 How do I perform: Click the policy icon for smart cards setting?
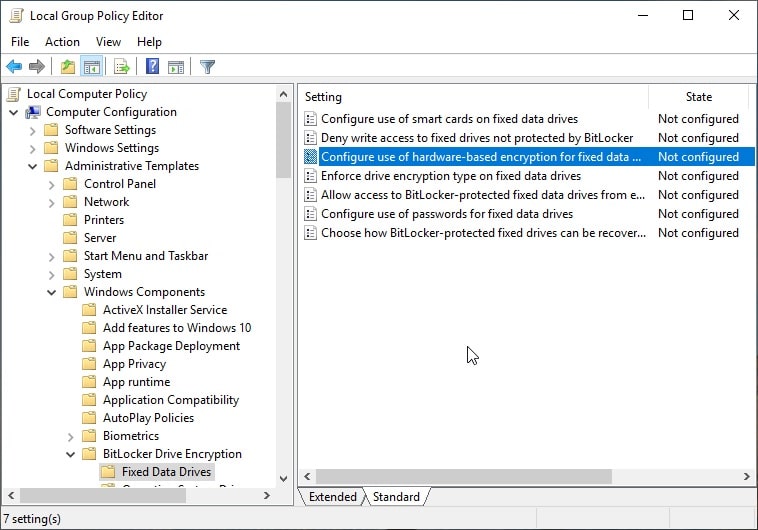click(x=310, y=119)
